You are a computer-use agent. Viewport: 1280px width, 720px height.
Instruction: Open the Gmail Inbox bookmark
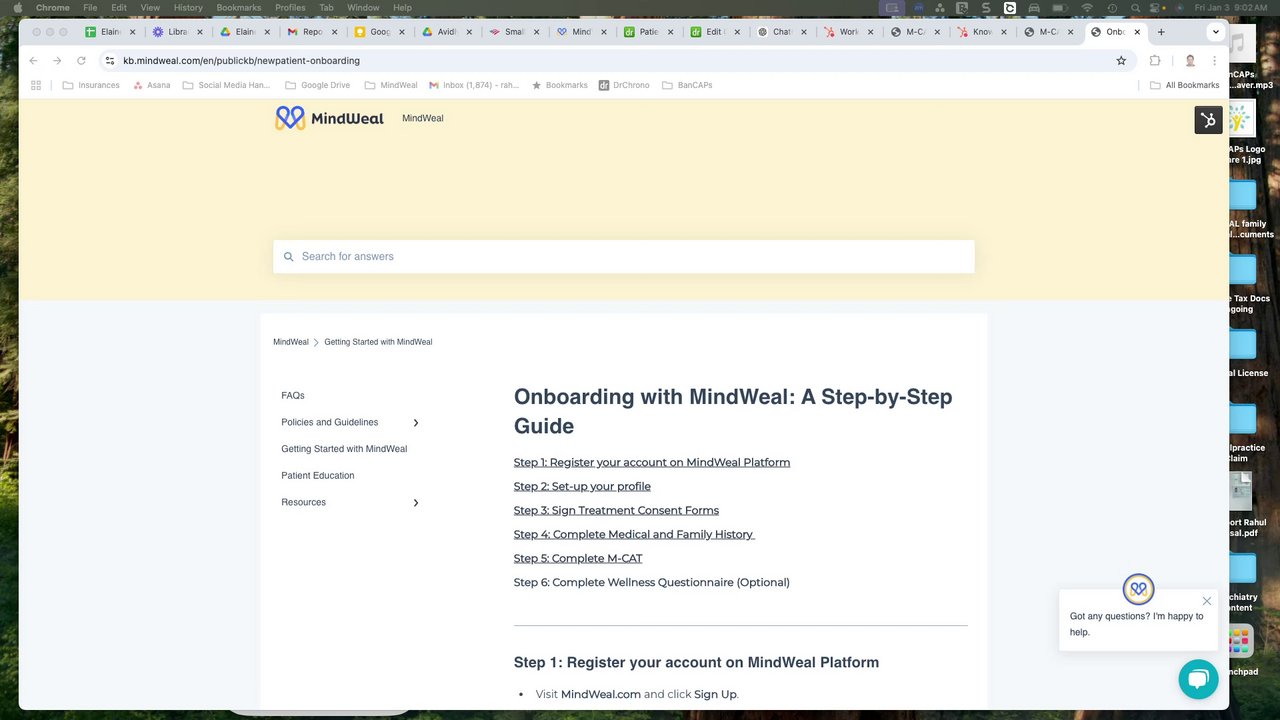pos(474,85)
